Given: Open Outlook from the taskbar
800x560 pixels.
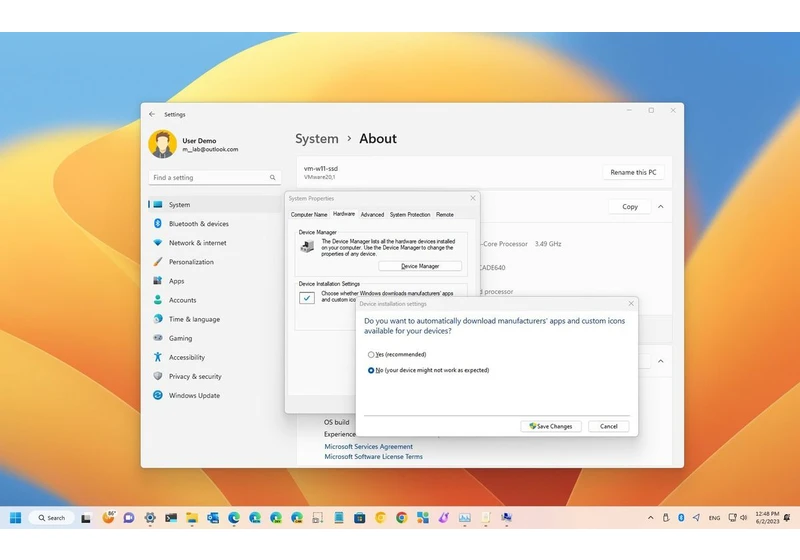Looking at the screenshot, I should (213, 518).
